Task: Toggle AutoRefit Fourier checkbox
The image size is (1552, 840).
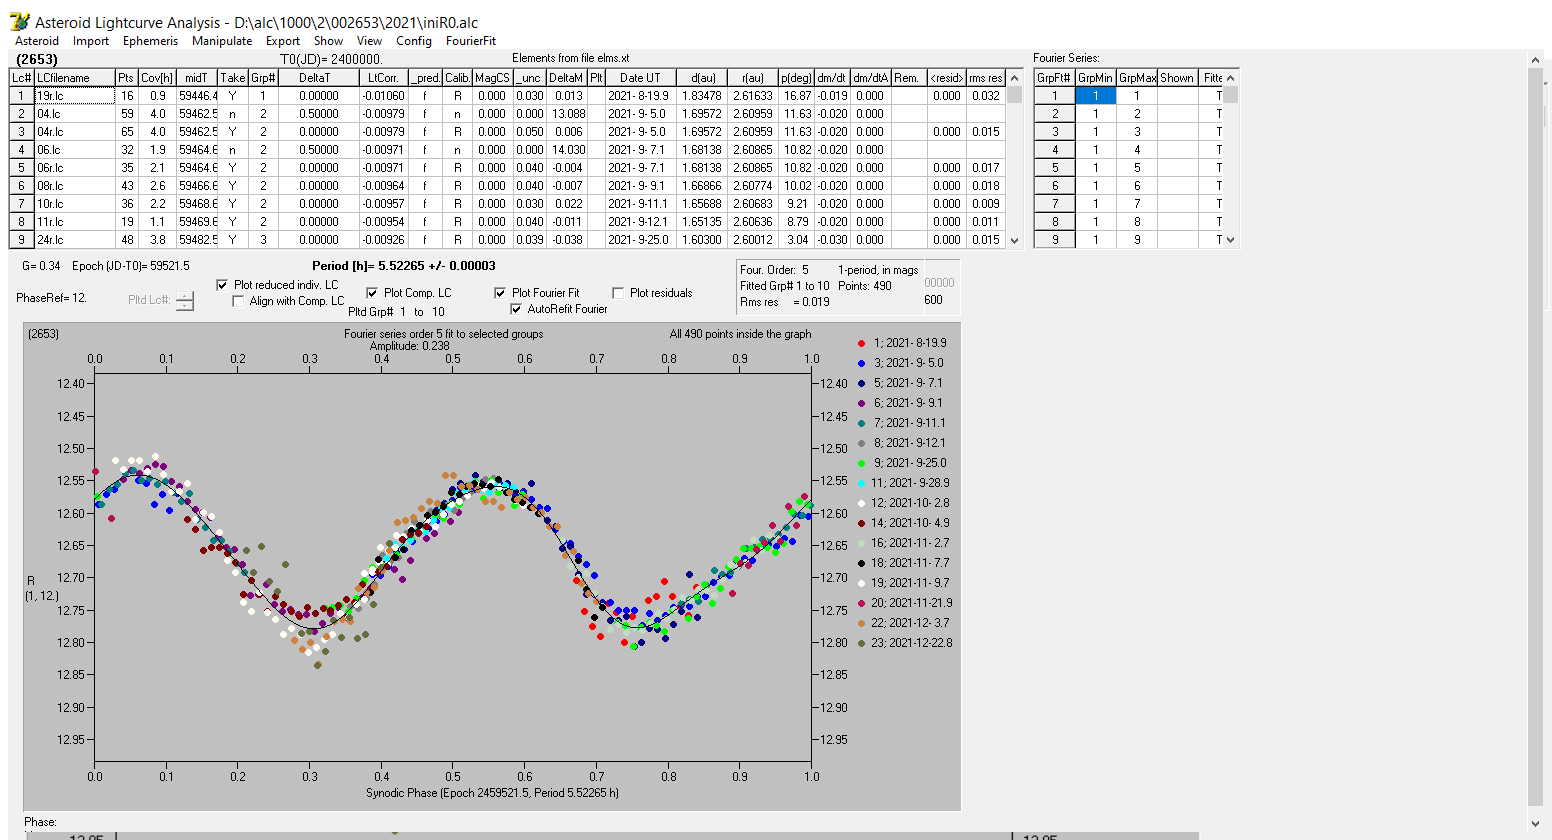Action: pos(516,309)
